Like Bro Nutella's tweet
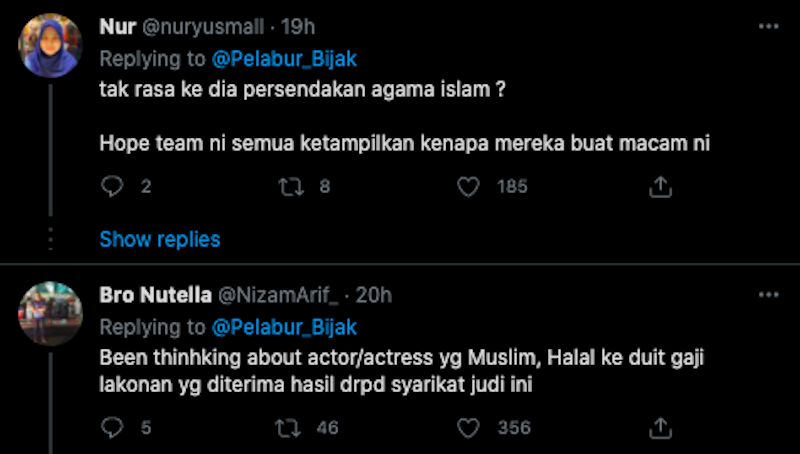Image resolution: width=800 pixels, height=454 pixels. tap(469, 428)
